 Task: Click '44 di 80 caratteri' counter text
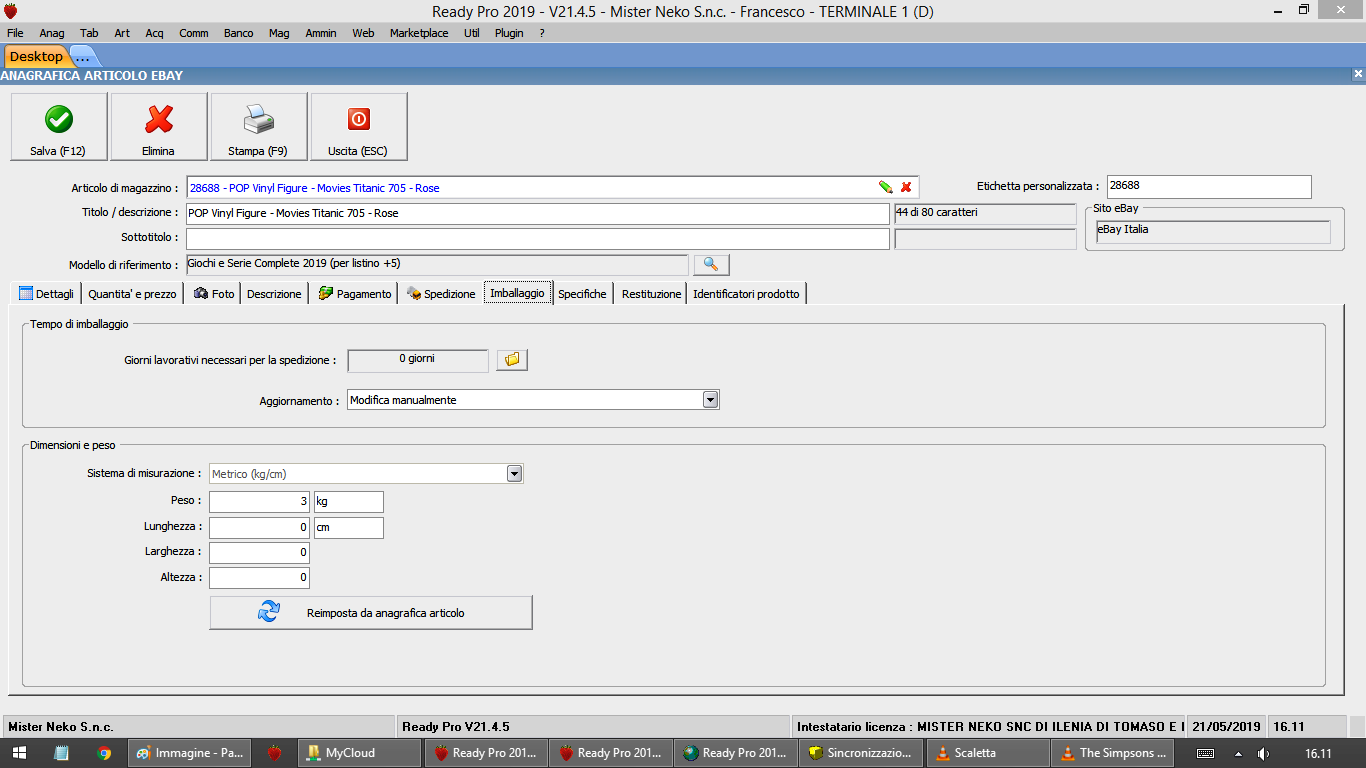938,212
